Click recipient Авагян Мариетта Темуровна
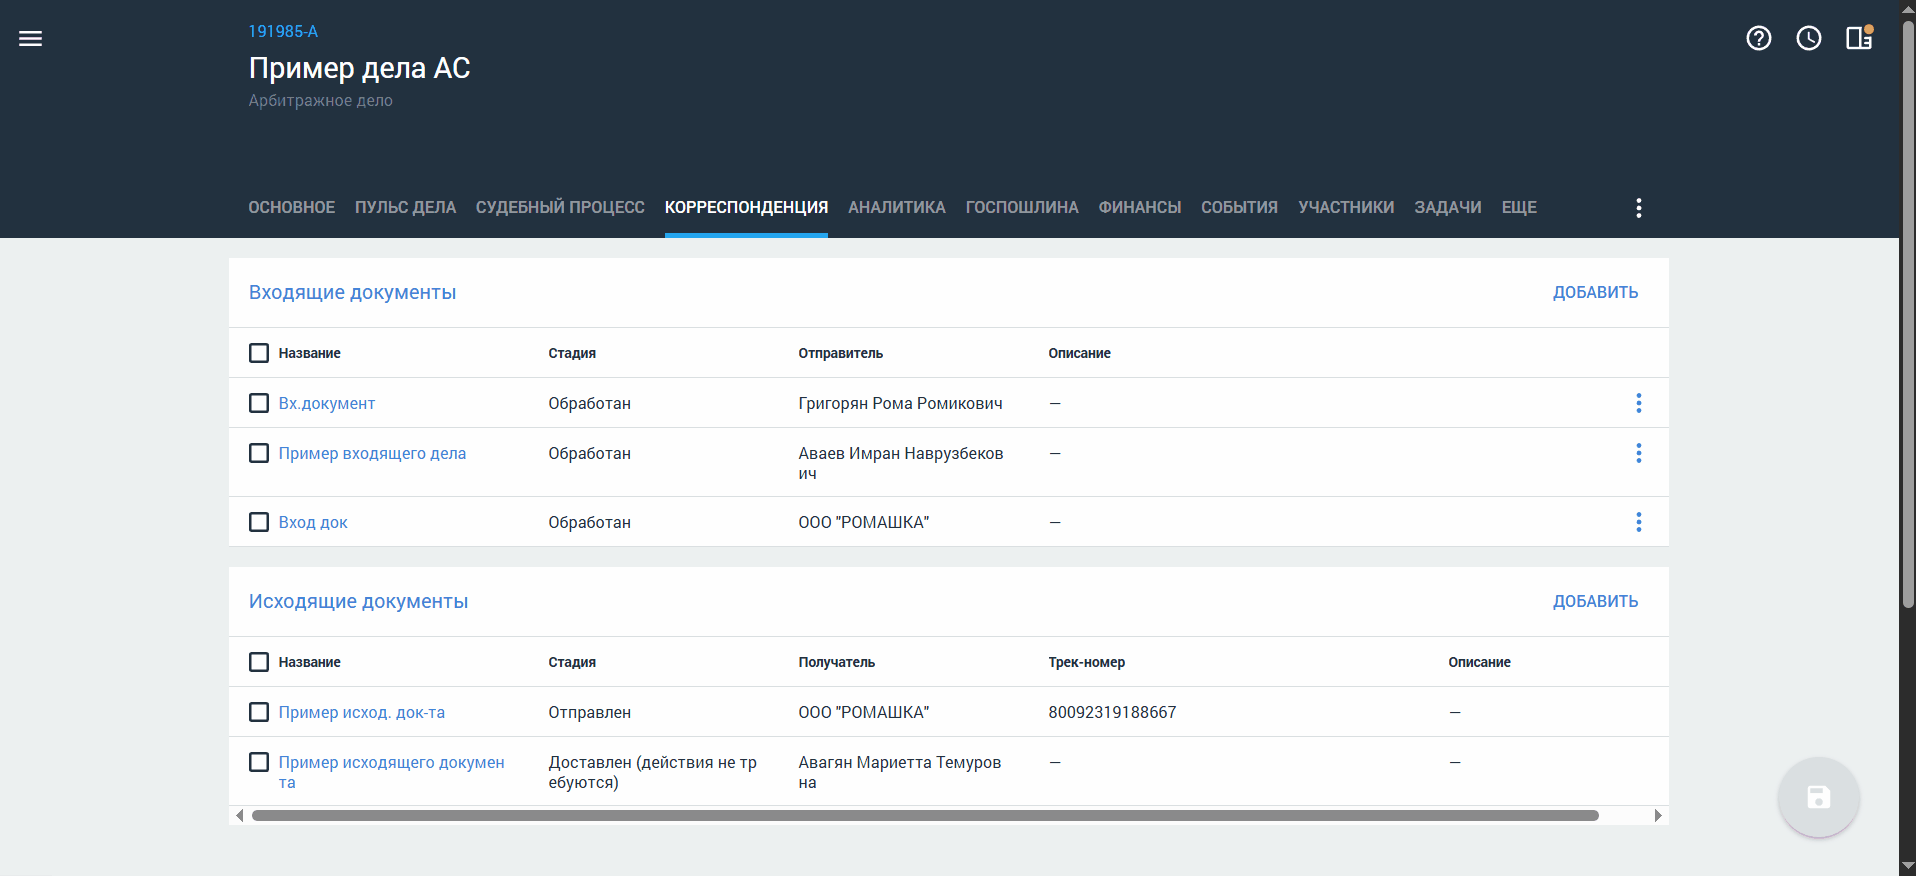Viewport: 1916px width, 876px height. [x=899, y=772]
